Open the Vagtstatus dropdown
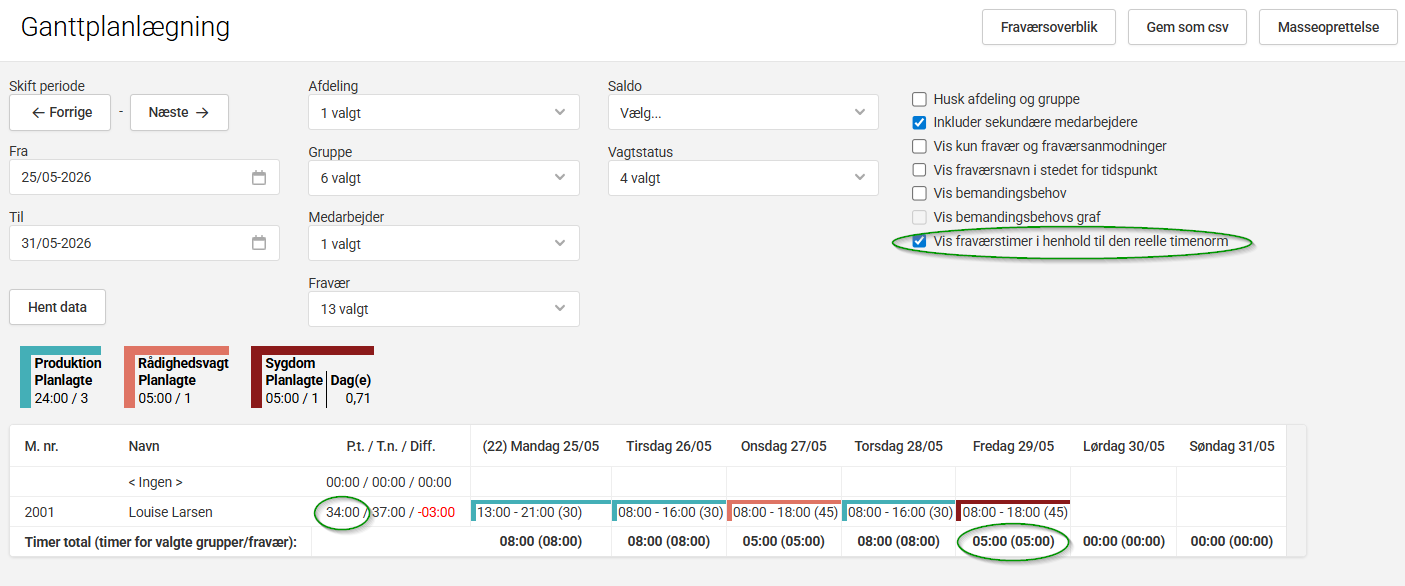 point(743,178)
